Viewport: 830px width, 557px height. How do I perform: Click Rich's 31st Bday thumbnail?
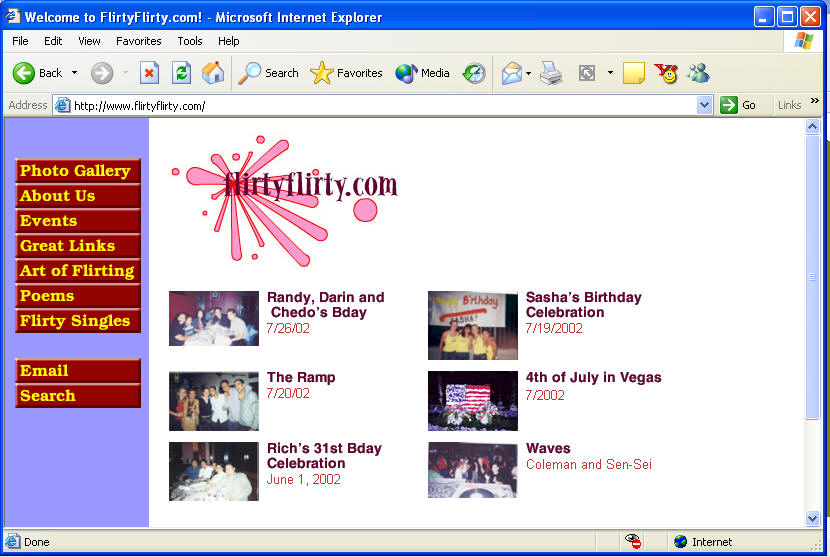(x=214, y=471)
